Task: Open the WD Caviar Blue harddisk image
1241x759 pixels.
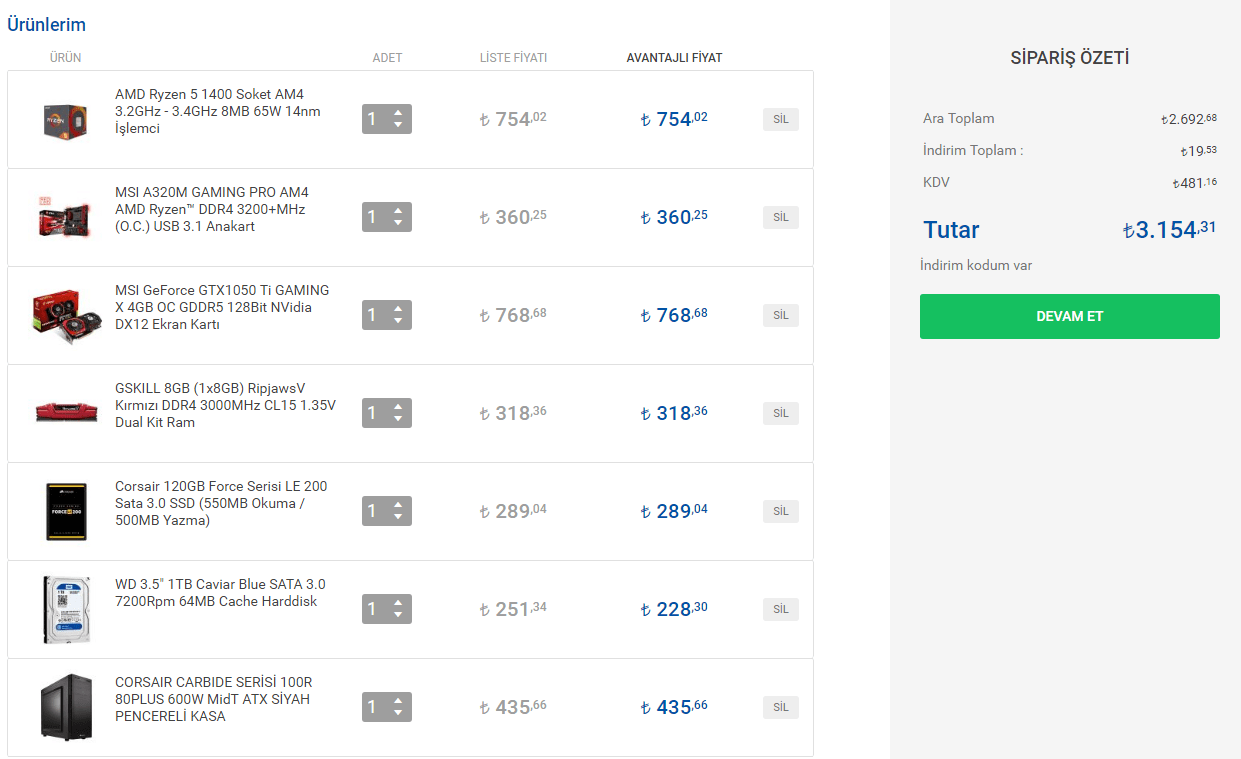Action: tap(67, 609)
